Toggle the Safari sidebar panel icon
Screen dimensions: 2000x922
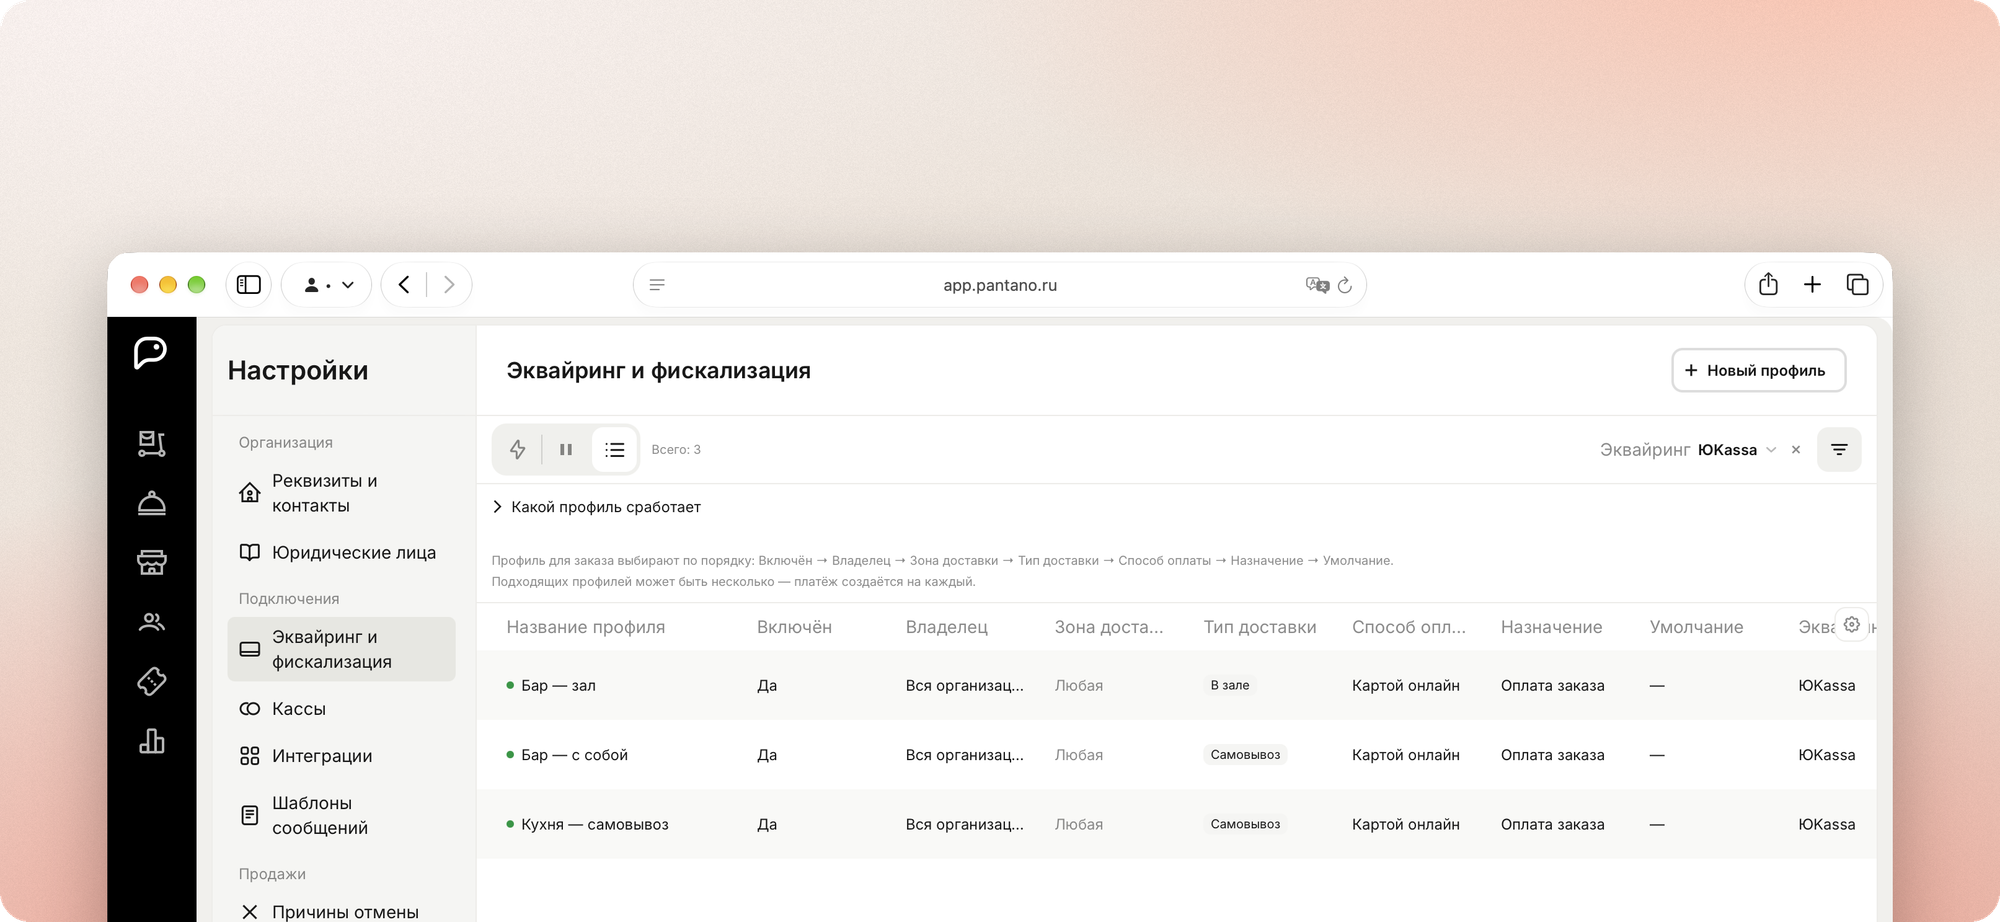pos(249,285)
